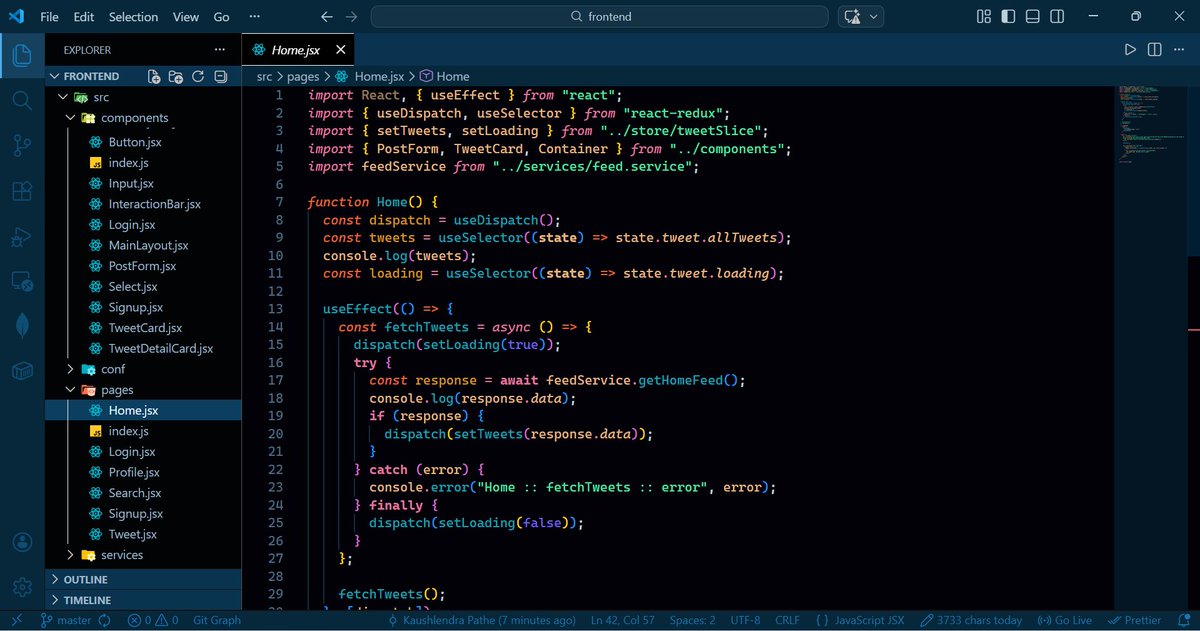Click Ln 42, Col 57 position
The image size is (1200, 631).
tap(623, 620)
